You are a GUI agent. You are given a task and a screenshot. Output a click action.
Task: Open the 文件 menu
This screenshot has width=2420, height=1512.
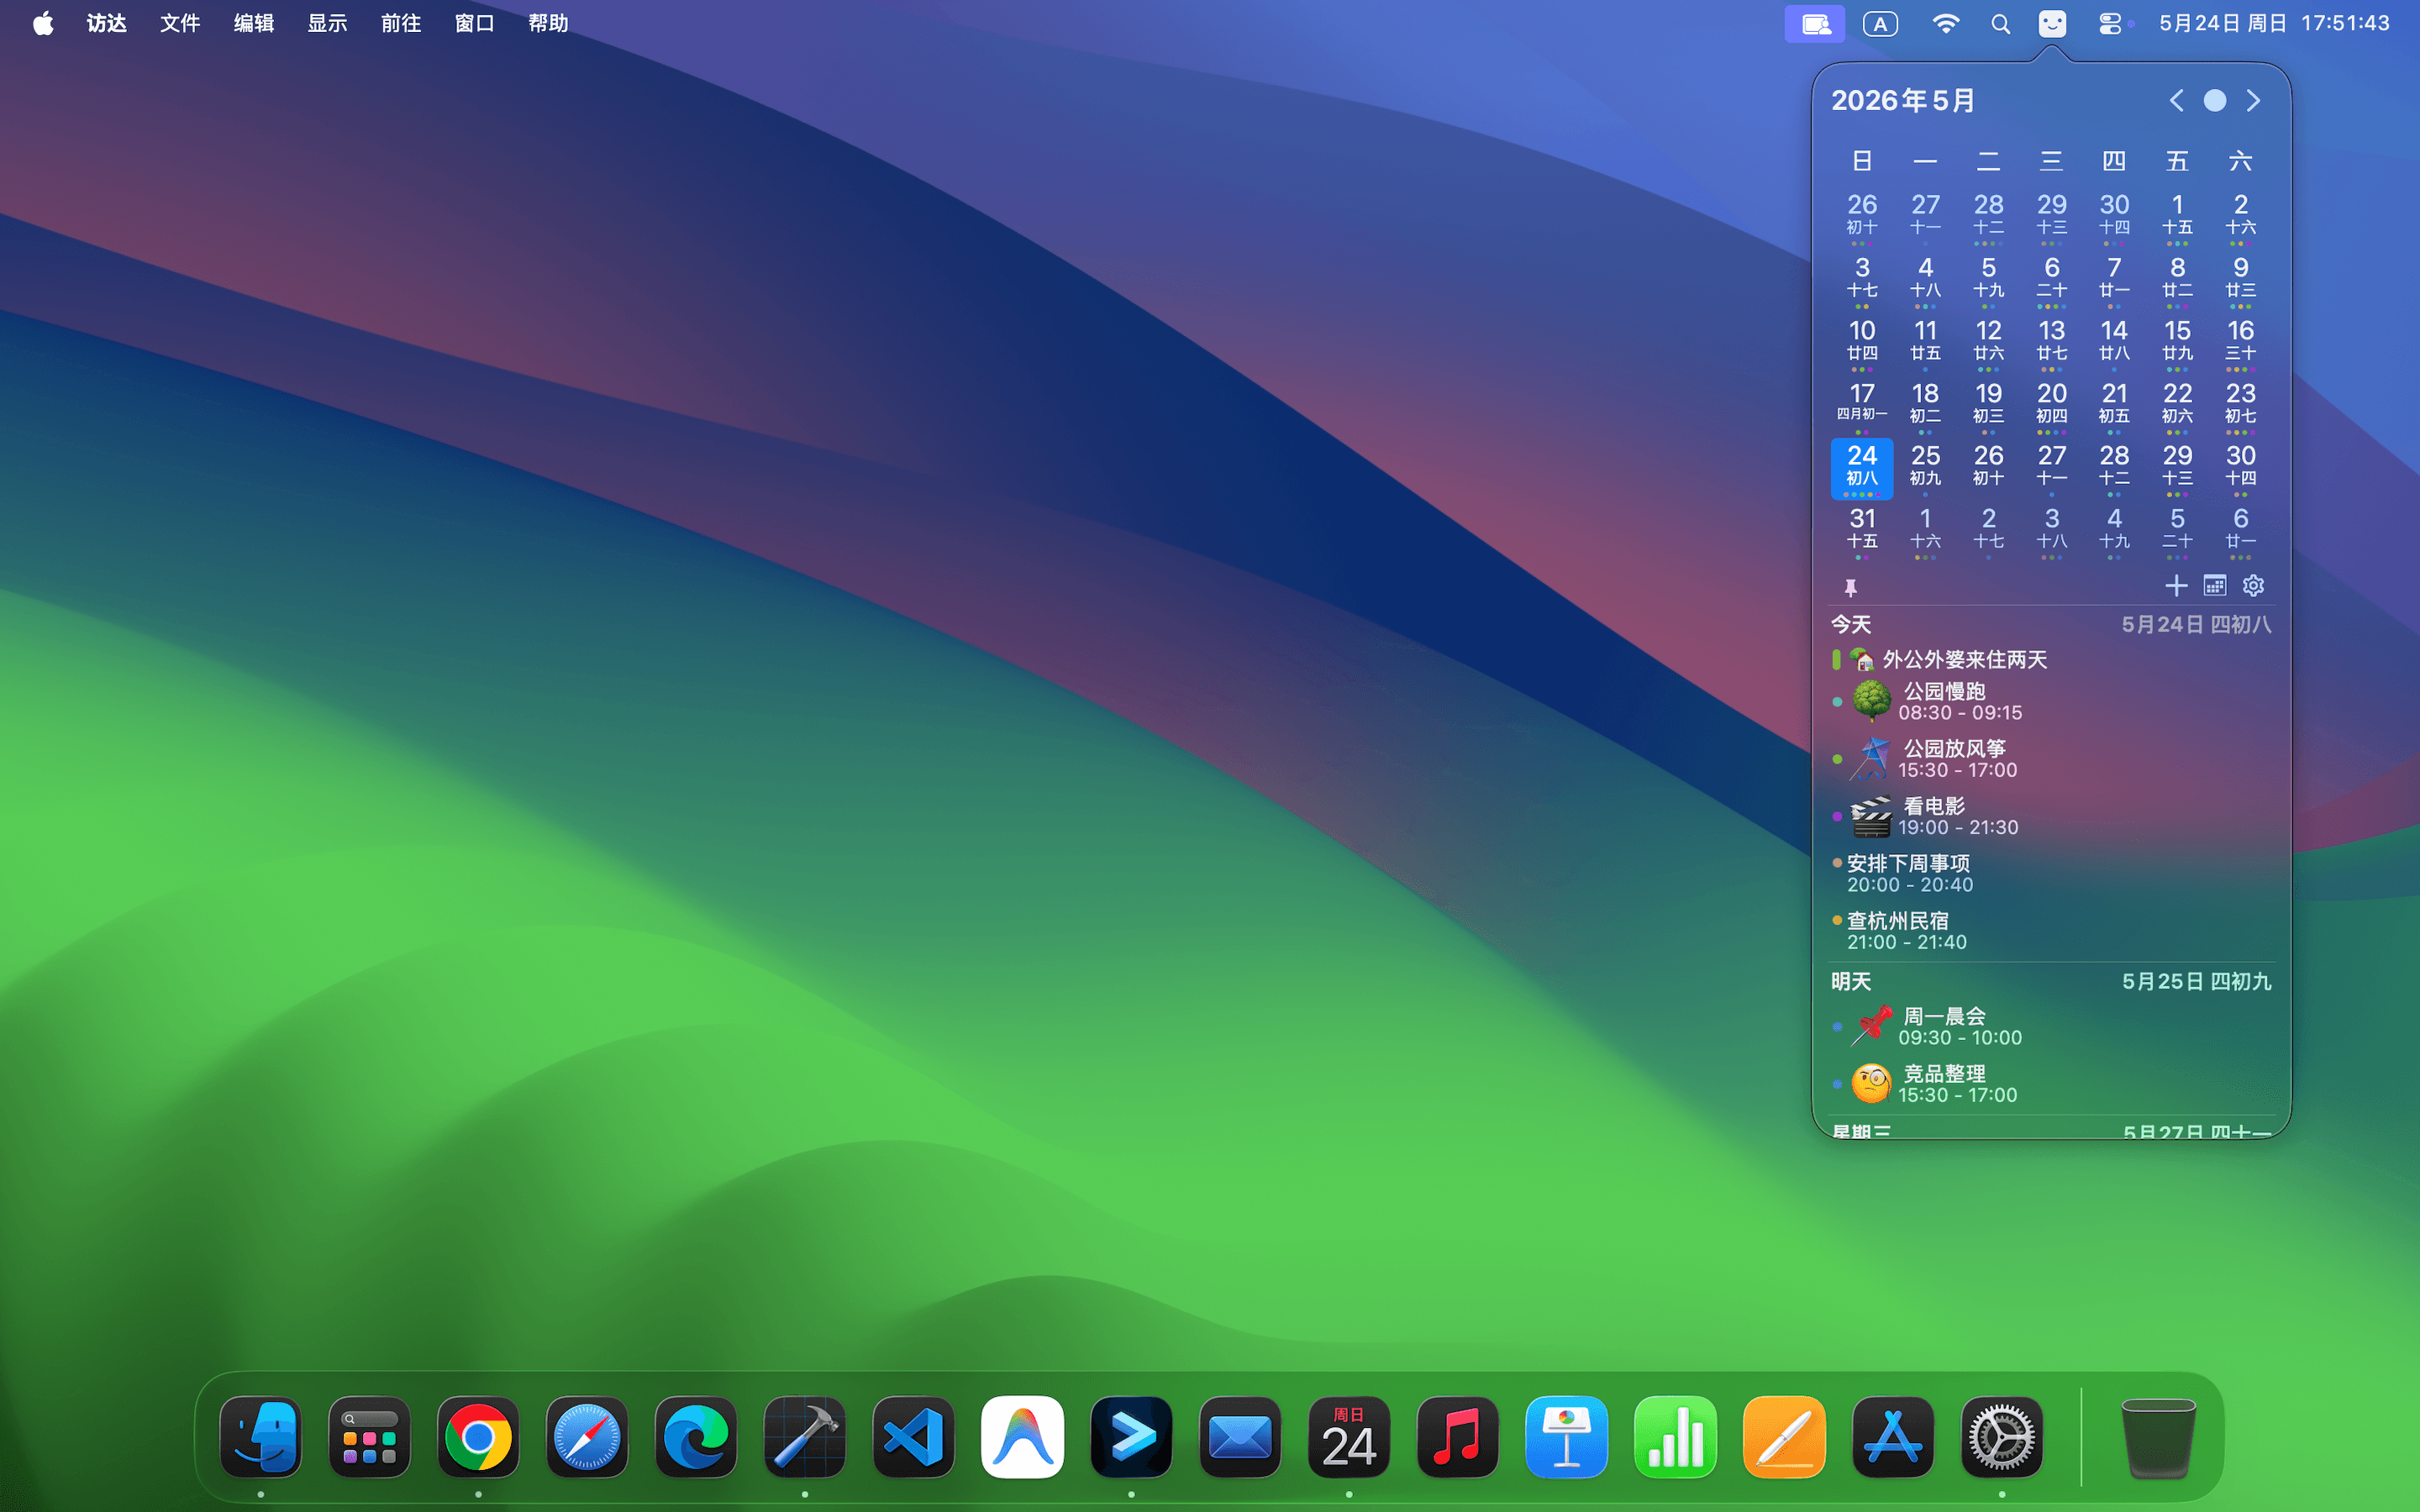[180, 23]
